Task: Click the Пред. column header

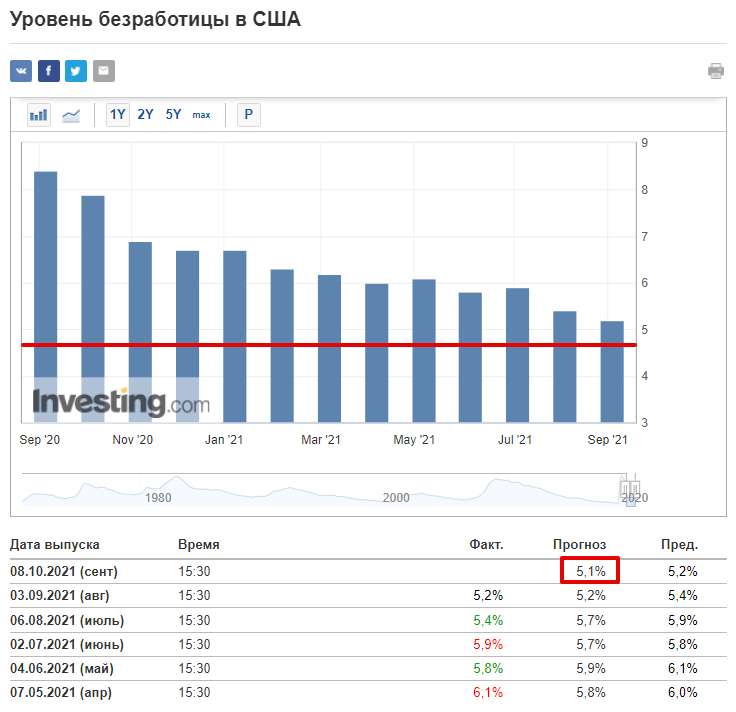Action: click(679, 544)
